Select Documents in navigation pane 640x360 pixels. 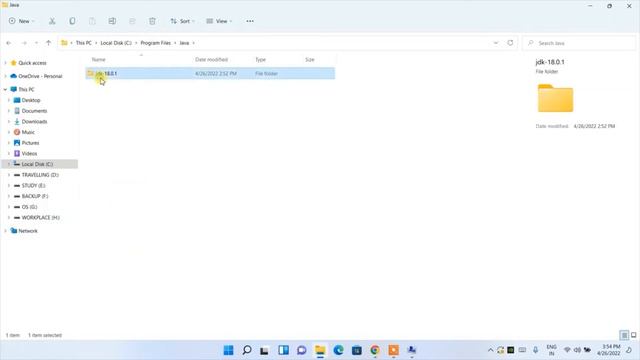(x=34, y=111)
